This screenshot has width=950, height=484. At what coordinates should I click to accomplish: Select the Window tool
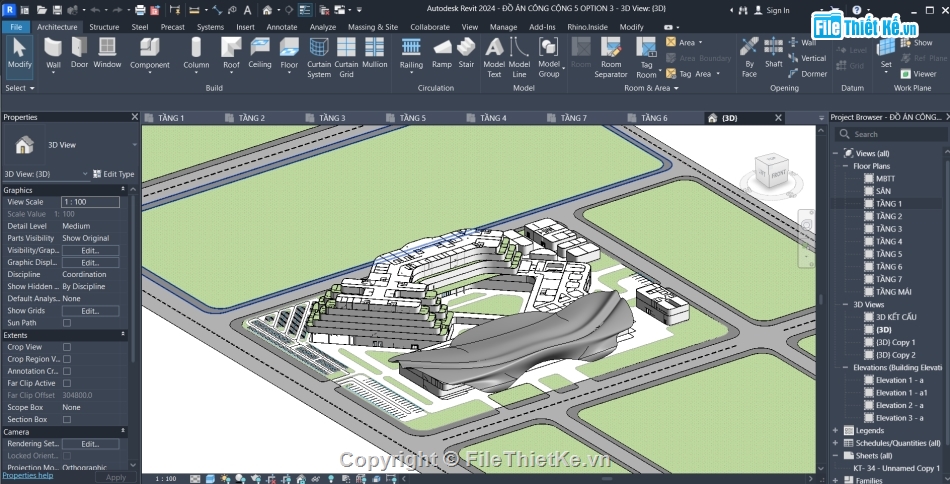click(107, 54)
